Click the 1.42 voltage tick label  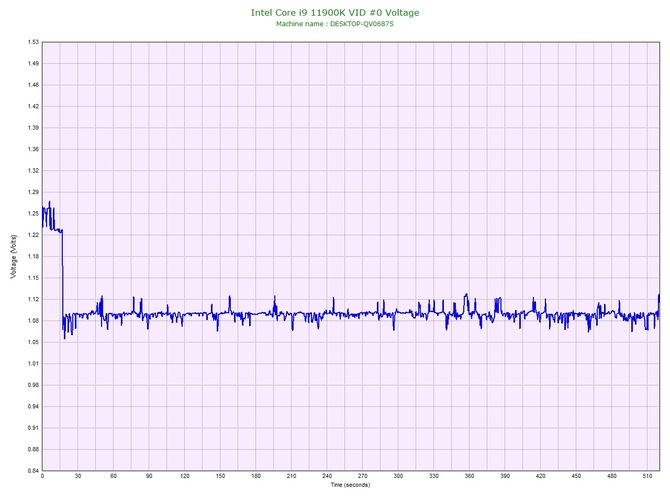[33, 106]
